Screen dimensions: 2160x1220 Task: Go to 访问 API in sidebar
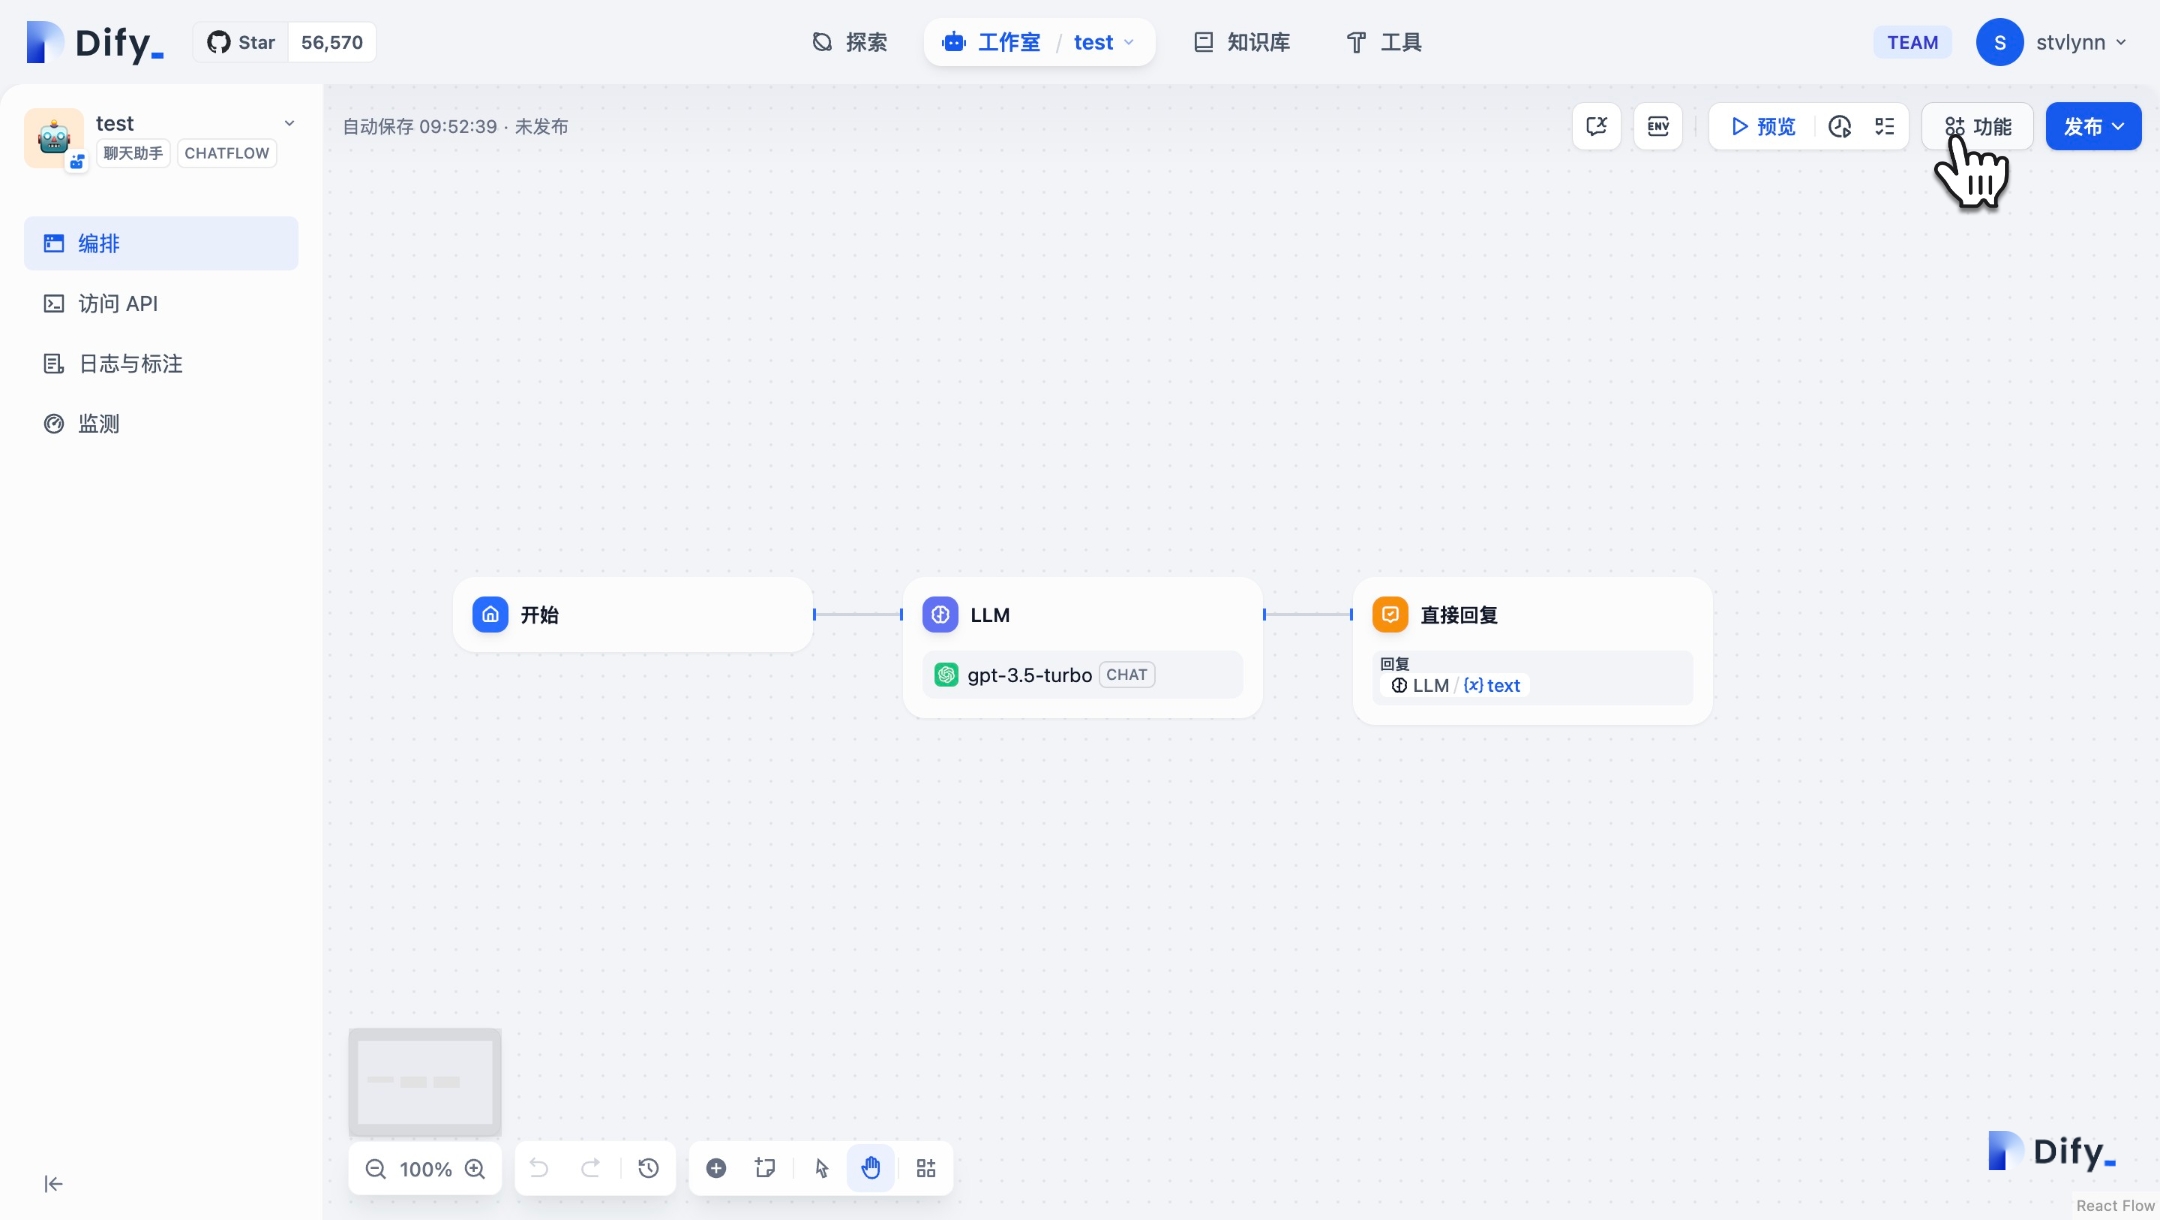point(117,303)
